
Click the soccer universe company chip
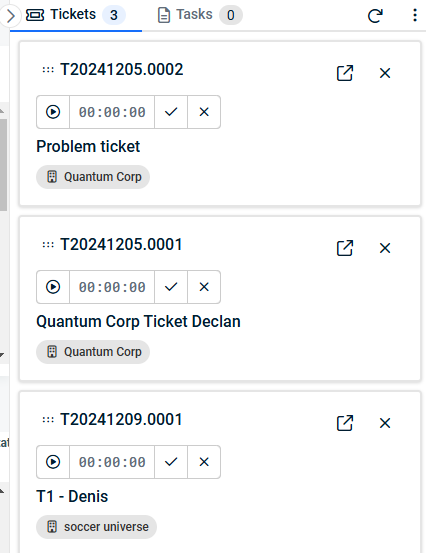(96, 527)
